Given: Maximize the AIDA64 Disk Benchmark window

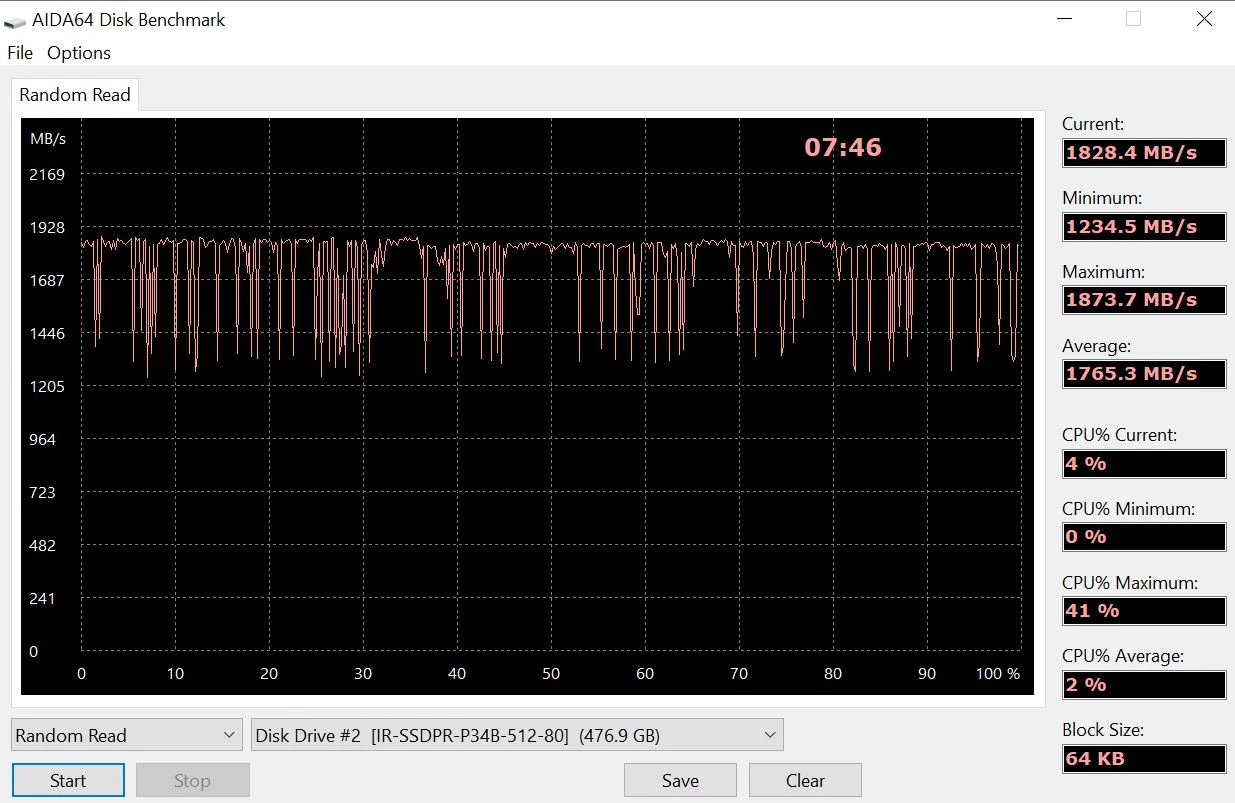Looking at the screenshot, I should [x=1133, y=19].
